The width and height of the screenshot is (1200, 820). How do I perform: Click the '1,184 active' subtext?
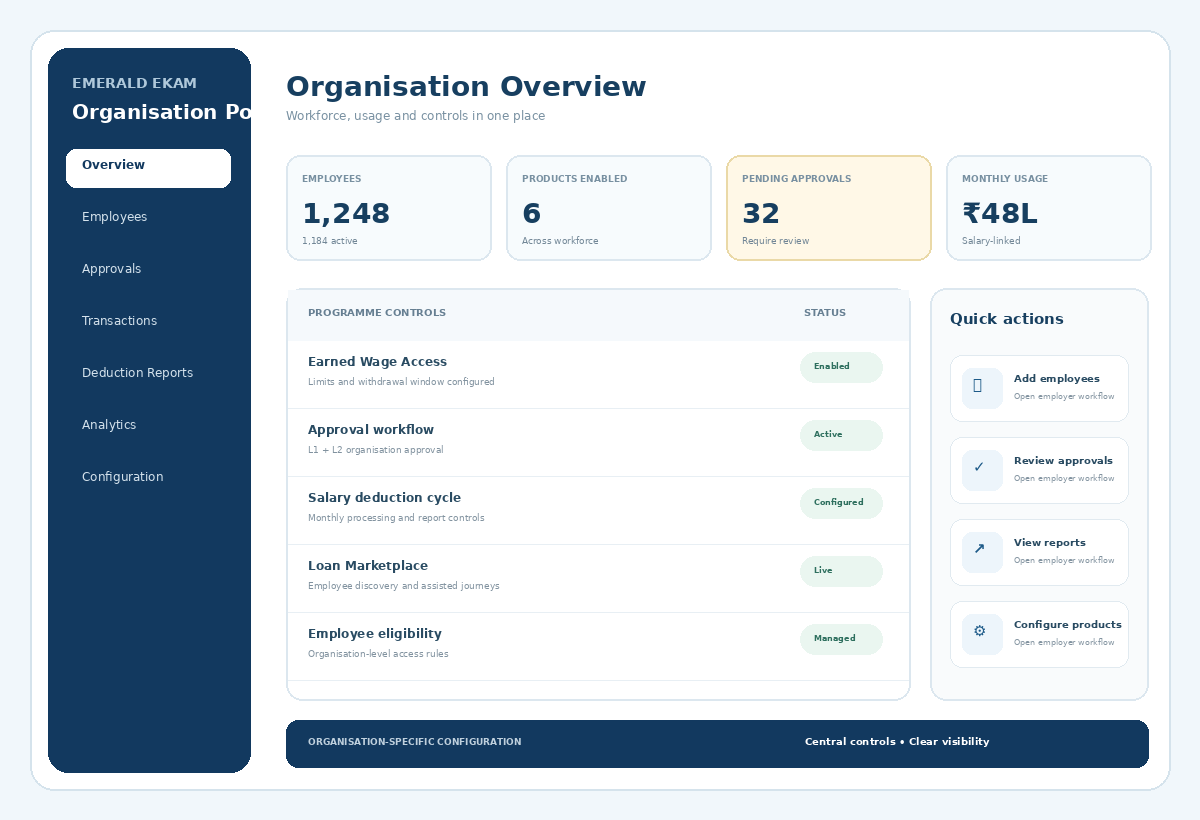pos(329,241)
